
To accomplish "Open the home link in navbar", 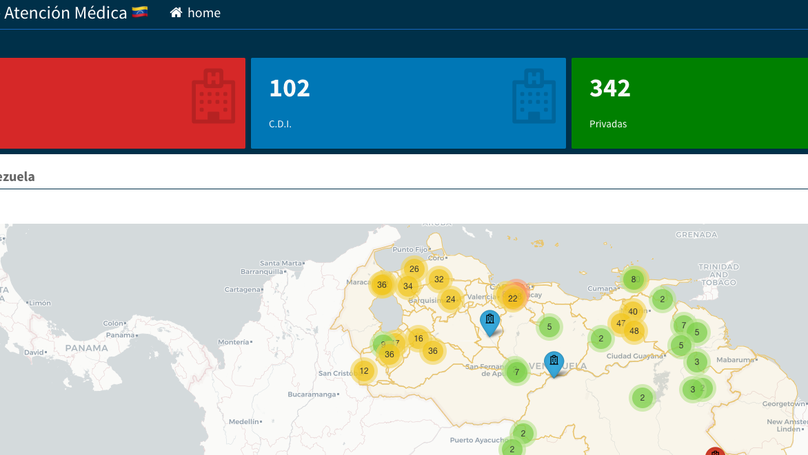I will tap(195, 12).
